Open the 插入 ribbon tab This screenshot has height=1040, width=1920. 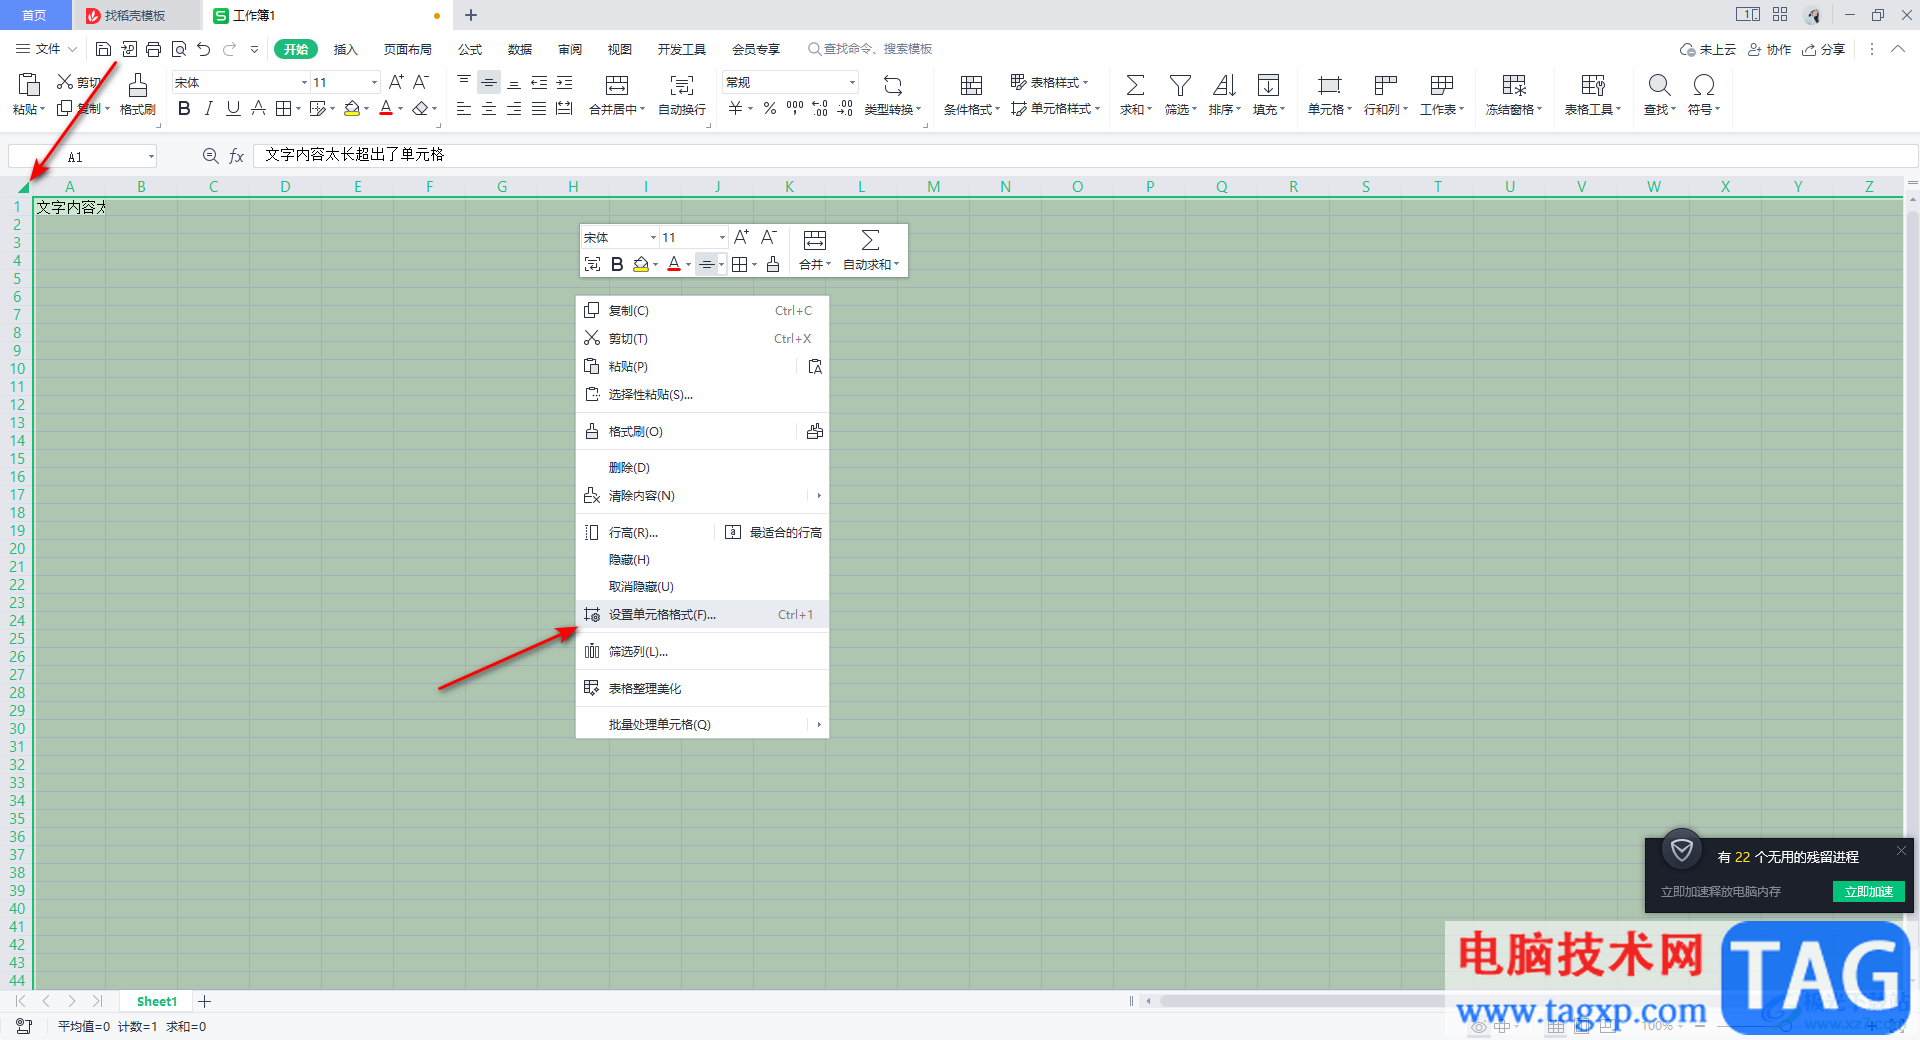point(345,49)
